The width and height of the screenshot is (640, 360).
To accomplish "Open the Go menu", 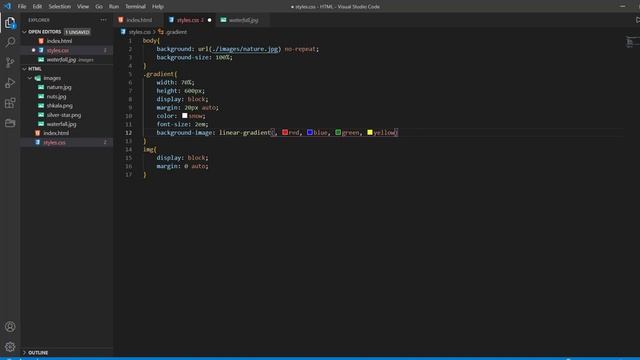I will pyautogui.click(x=99, y=7).
